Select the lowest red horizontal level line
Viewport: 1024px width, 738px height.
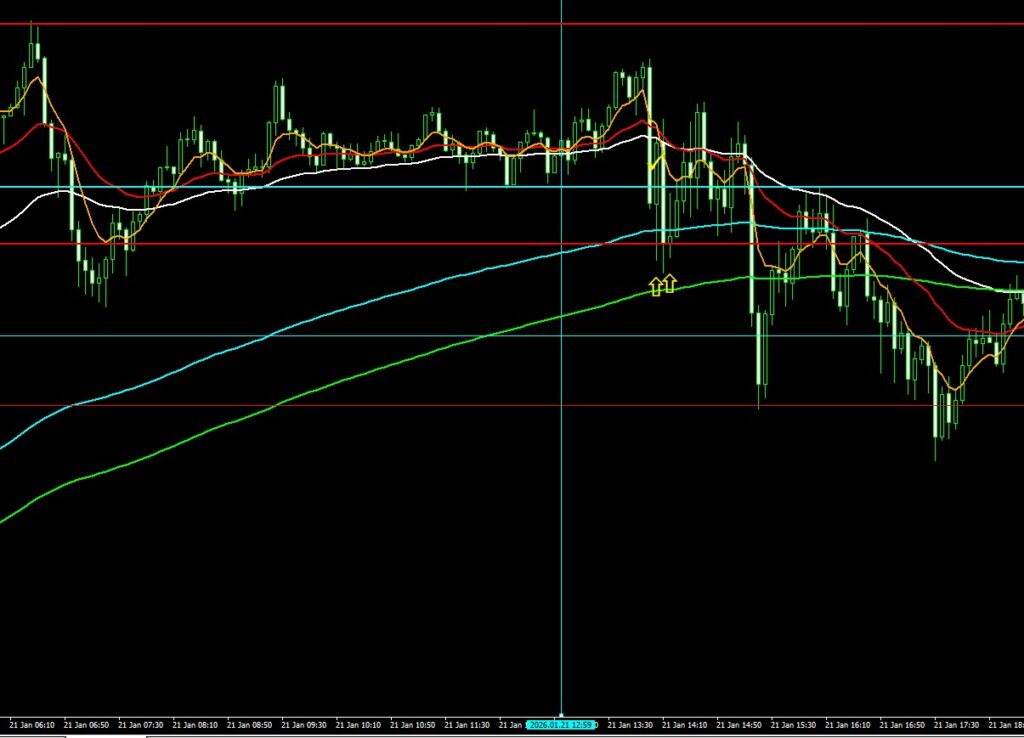click(x=300, y=405)
